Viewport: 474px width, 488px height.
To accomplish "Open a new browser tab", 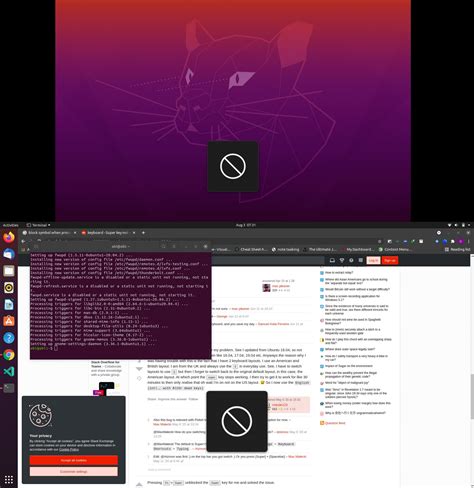I will 143,233.
